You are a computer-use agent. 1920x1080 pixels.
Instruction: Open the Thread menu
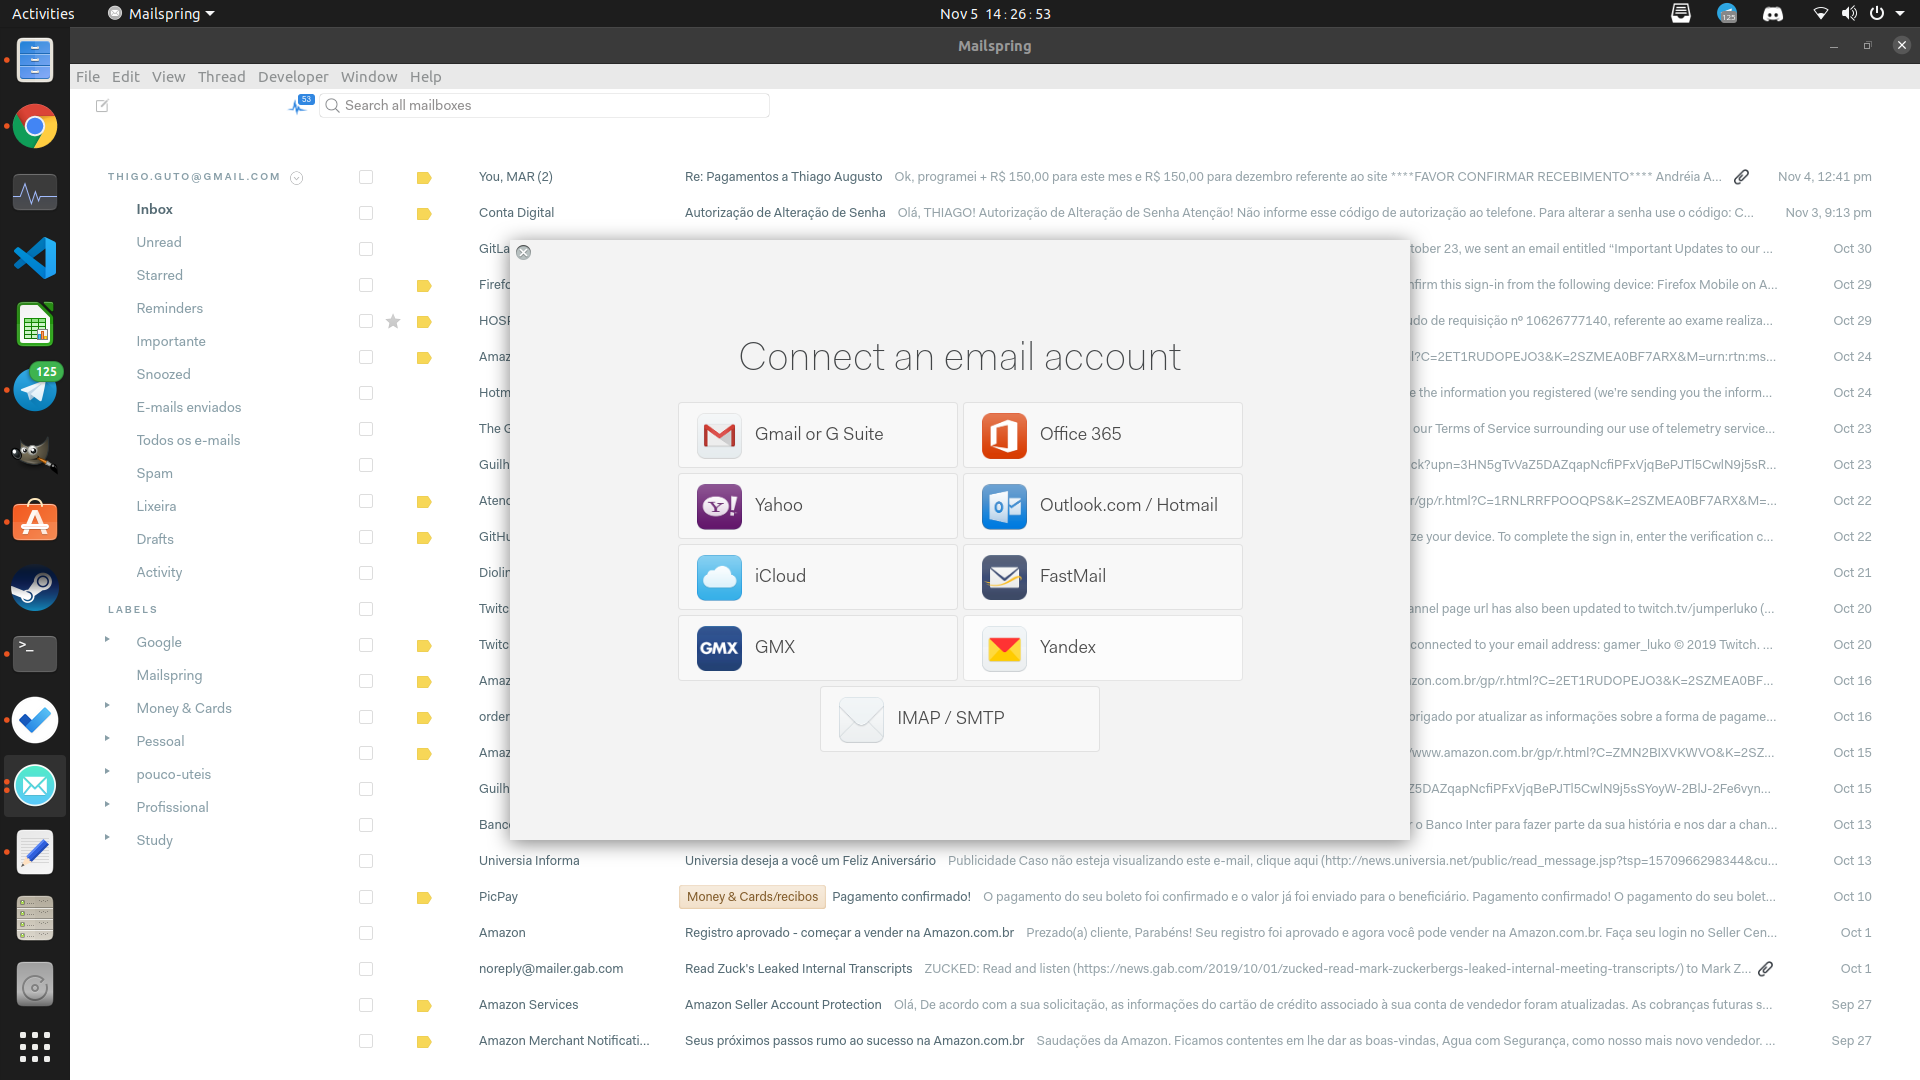pos(221,76)
